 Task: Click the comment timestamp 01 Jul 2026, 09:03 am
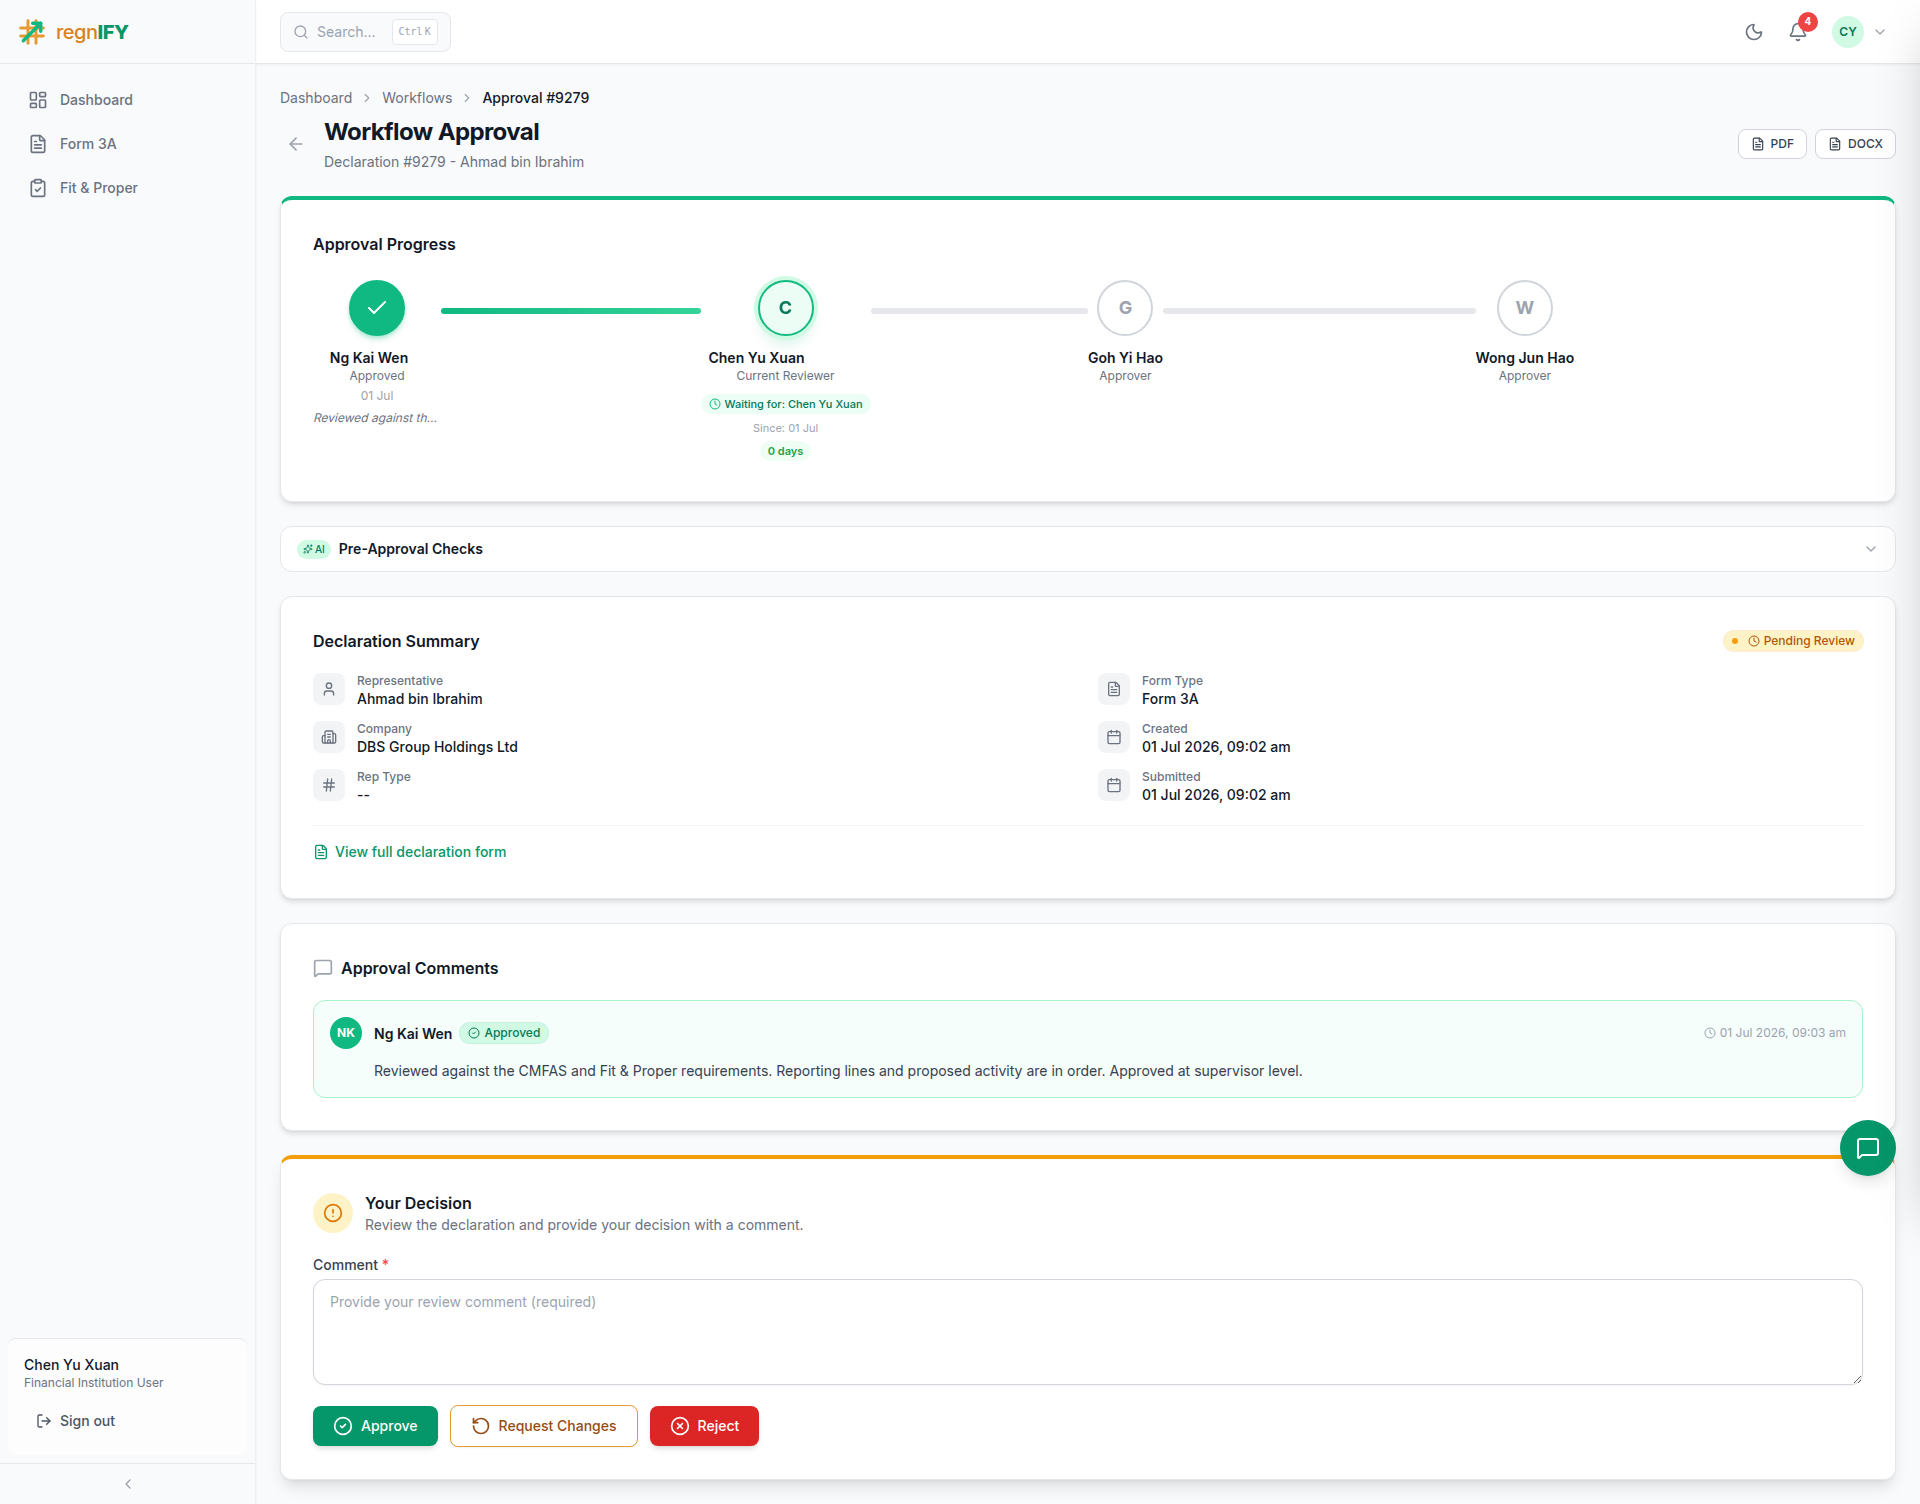(x=1775, y=1033)
